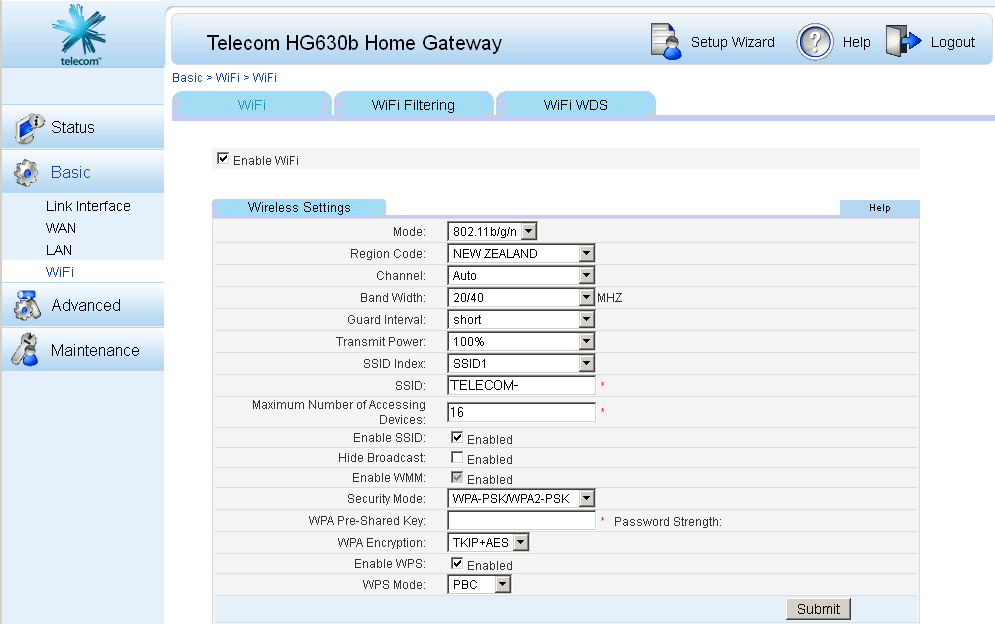This screenshot has width=995, height=624.
Task: Open the Band Width dropdown
Action: coord(521,297)
